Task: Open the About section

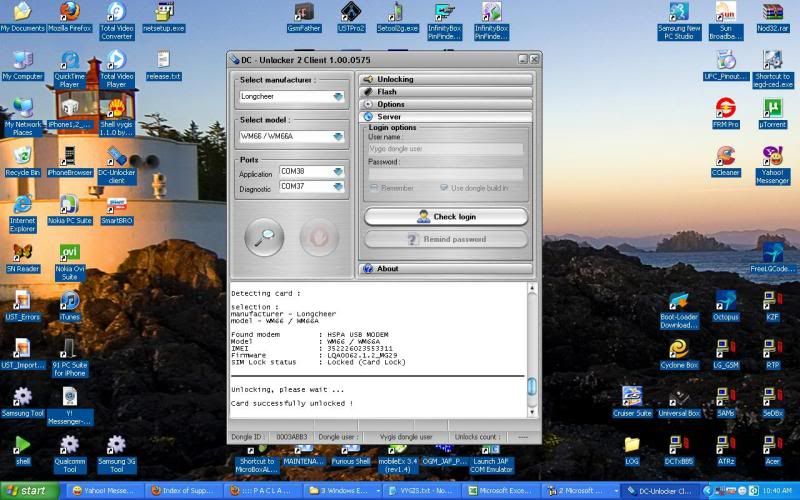Action: pos(446,269)
